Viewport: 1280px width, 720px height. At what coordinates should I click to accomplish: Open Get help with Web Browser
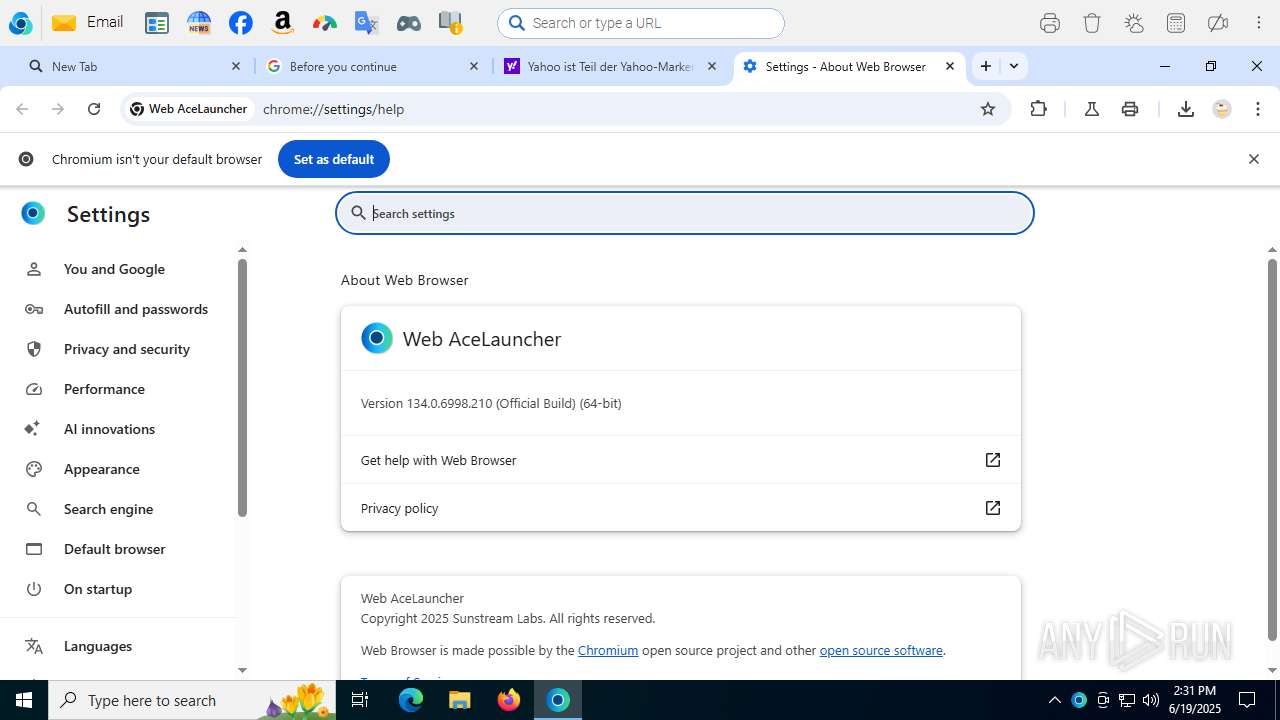point(680,460)
